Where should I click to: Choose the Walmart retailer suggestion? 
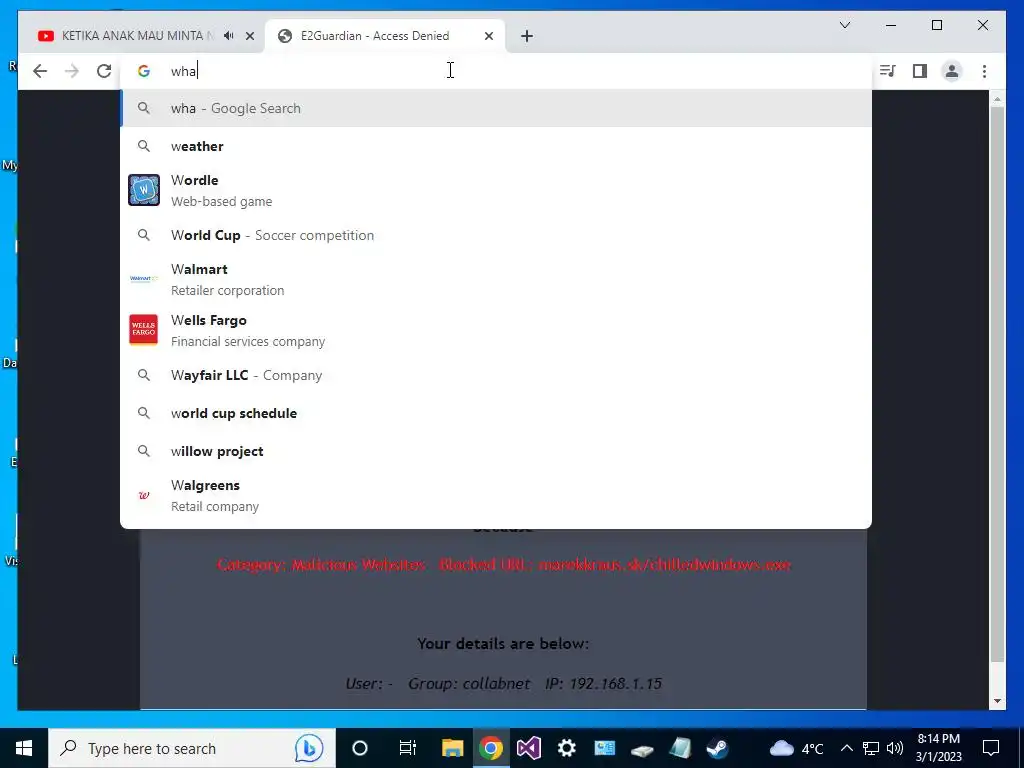[496, 280]
